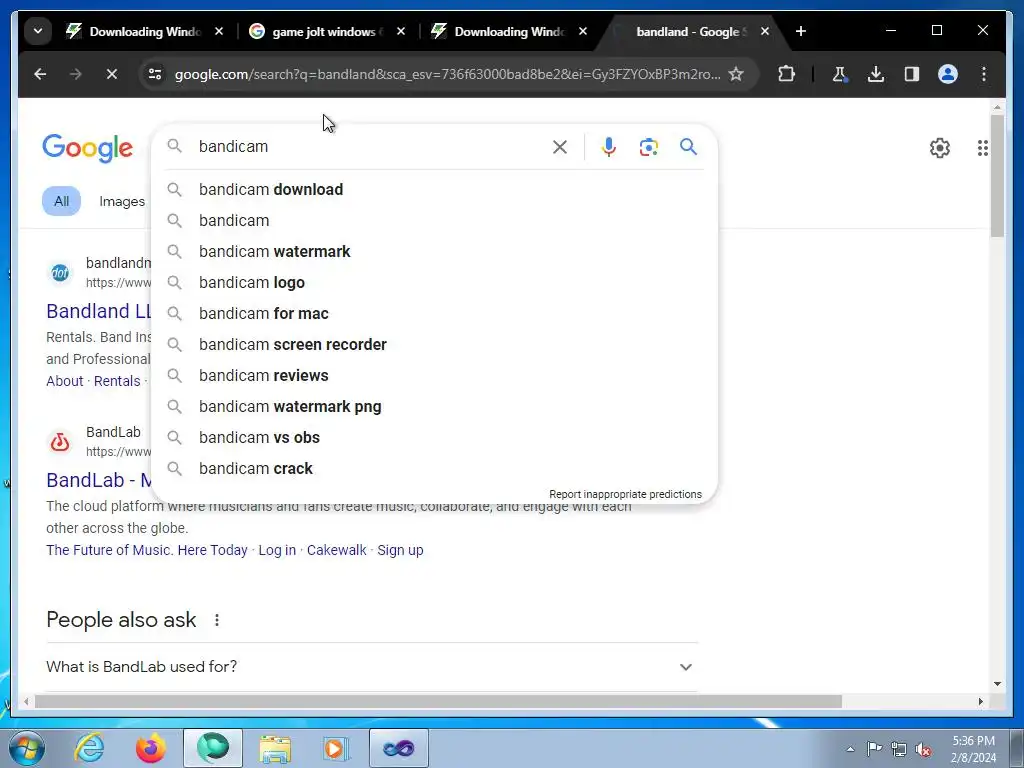Open the Bandland LLC result title
Viewport: 1024px width, 768px height.
pyautogui.click(x=99, y=311)
